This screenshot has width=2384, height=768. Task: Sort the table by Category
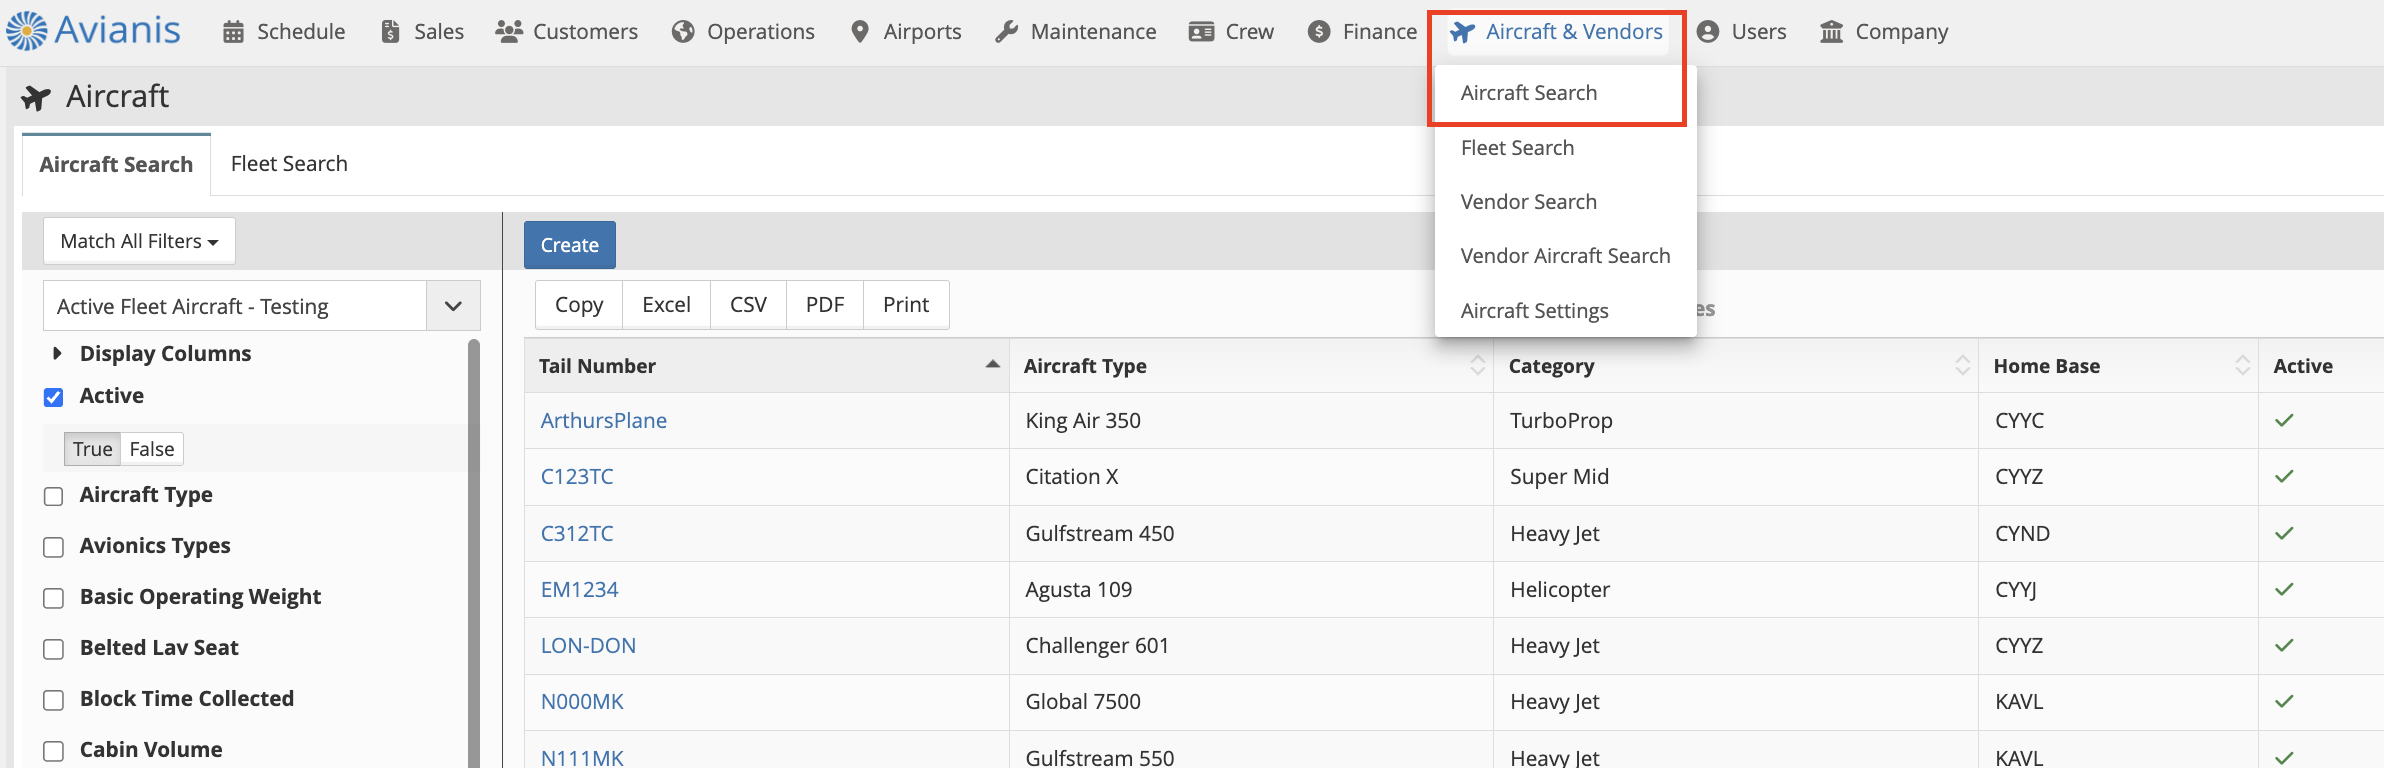click(x=1737, y=366)
